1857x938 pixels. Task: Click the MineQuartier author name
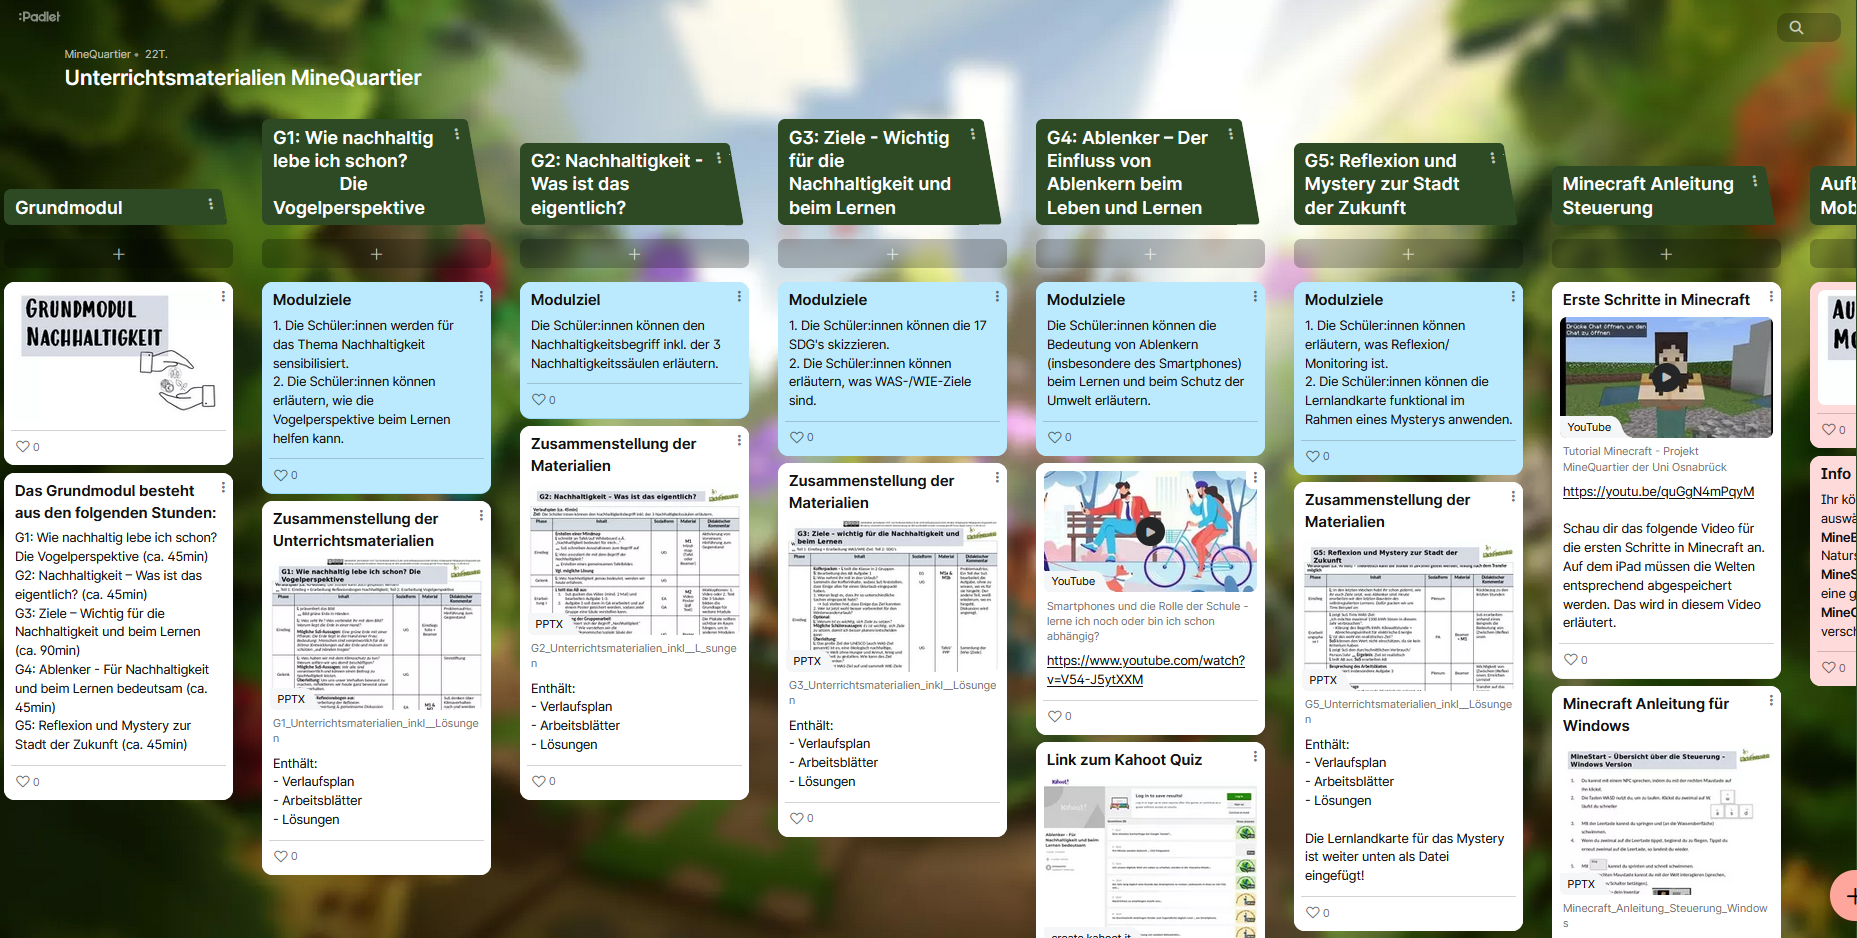coord(97,54)
